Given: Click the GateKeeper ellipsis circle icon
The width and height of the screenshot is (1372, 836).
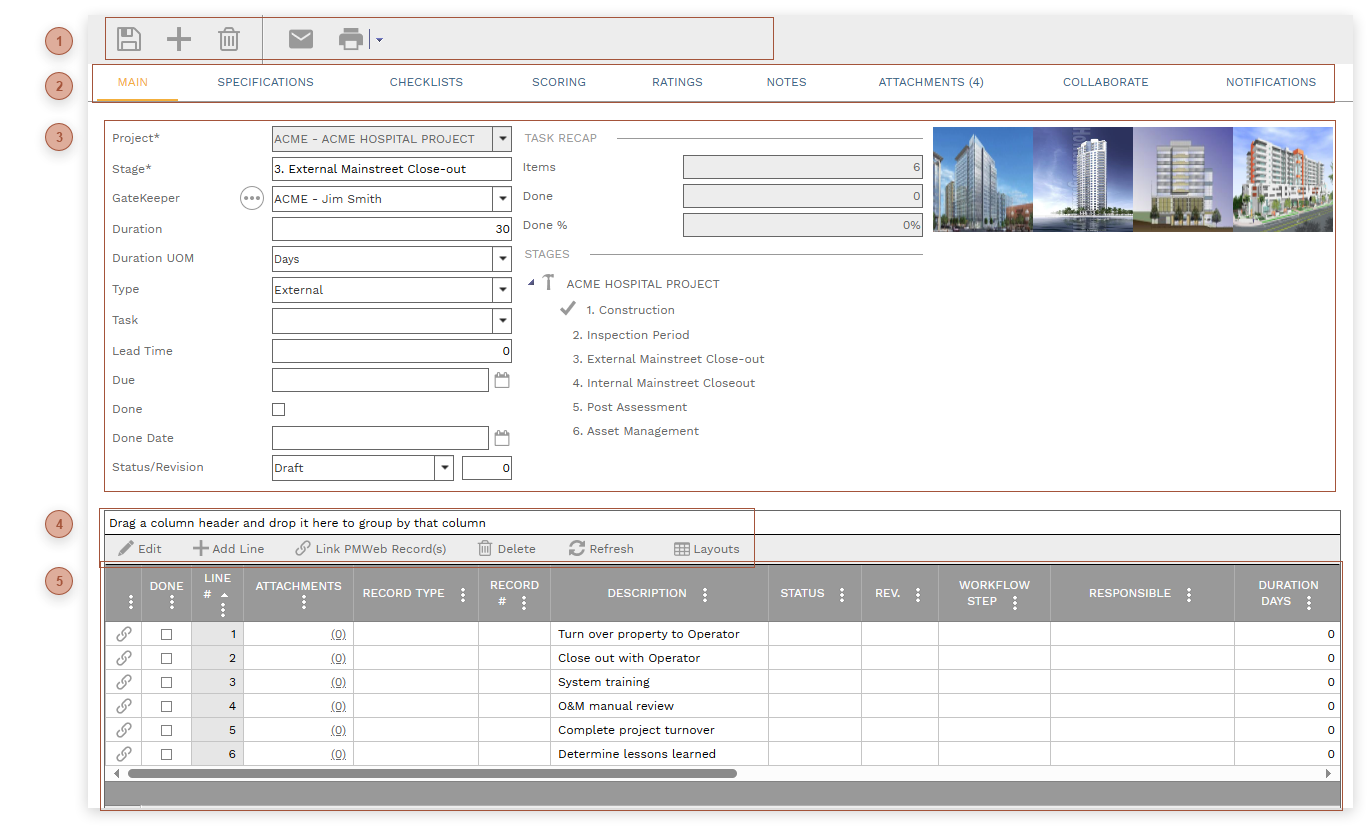Looking at the screenshot, I should pyautogui.click(x=252, y=198).
